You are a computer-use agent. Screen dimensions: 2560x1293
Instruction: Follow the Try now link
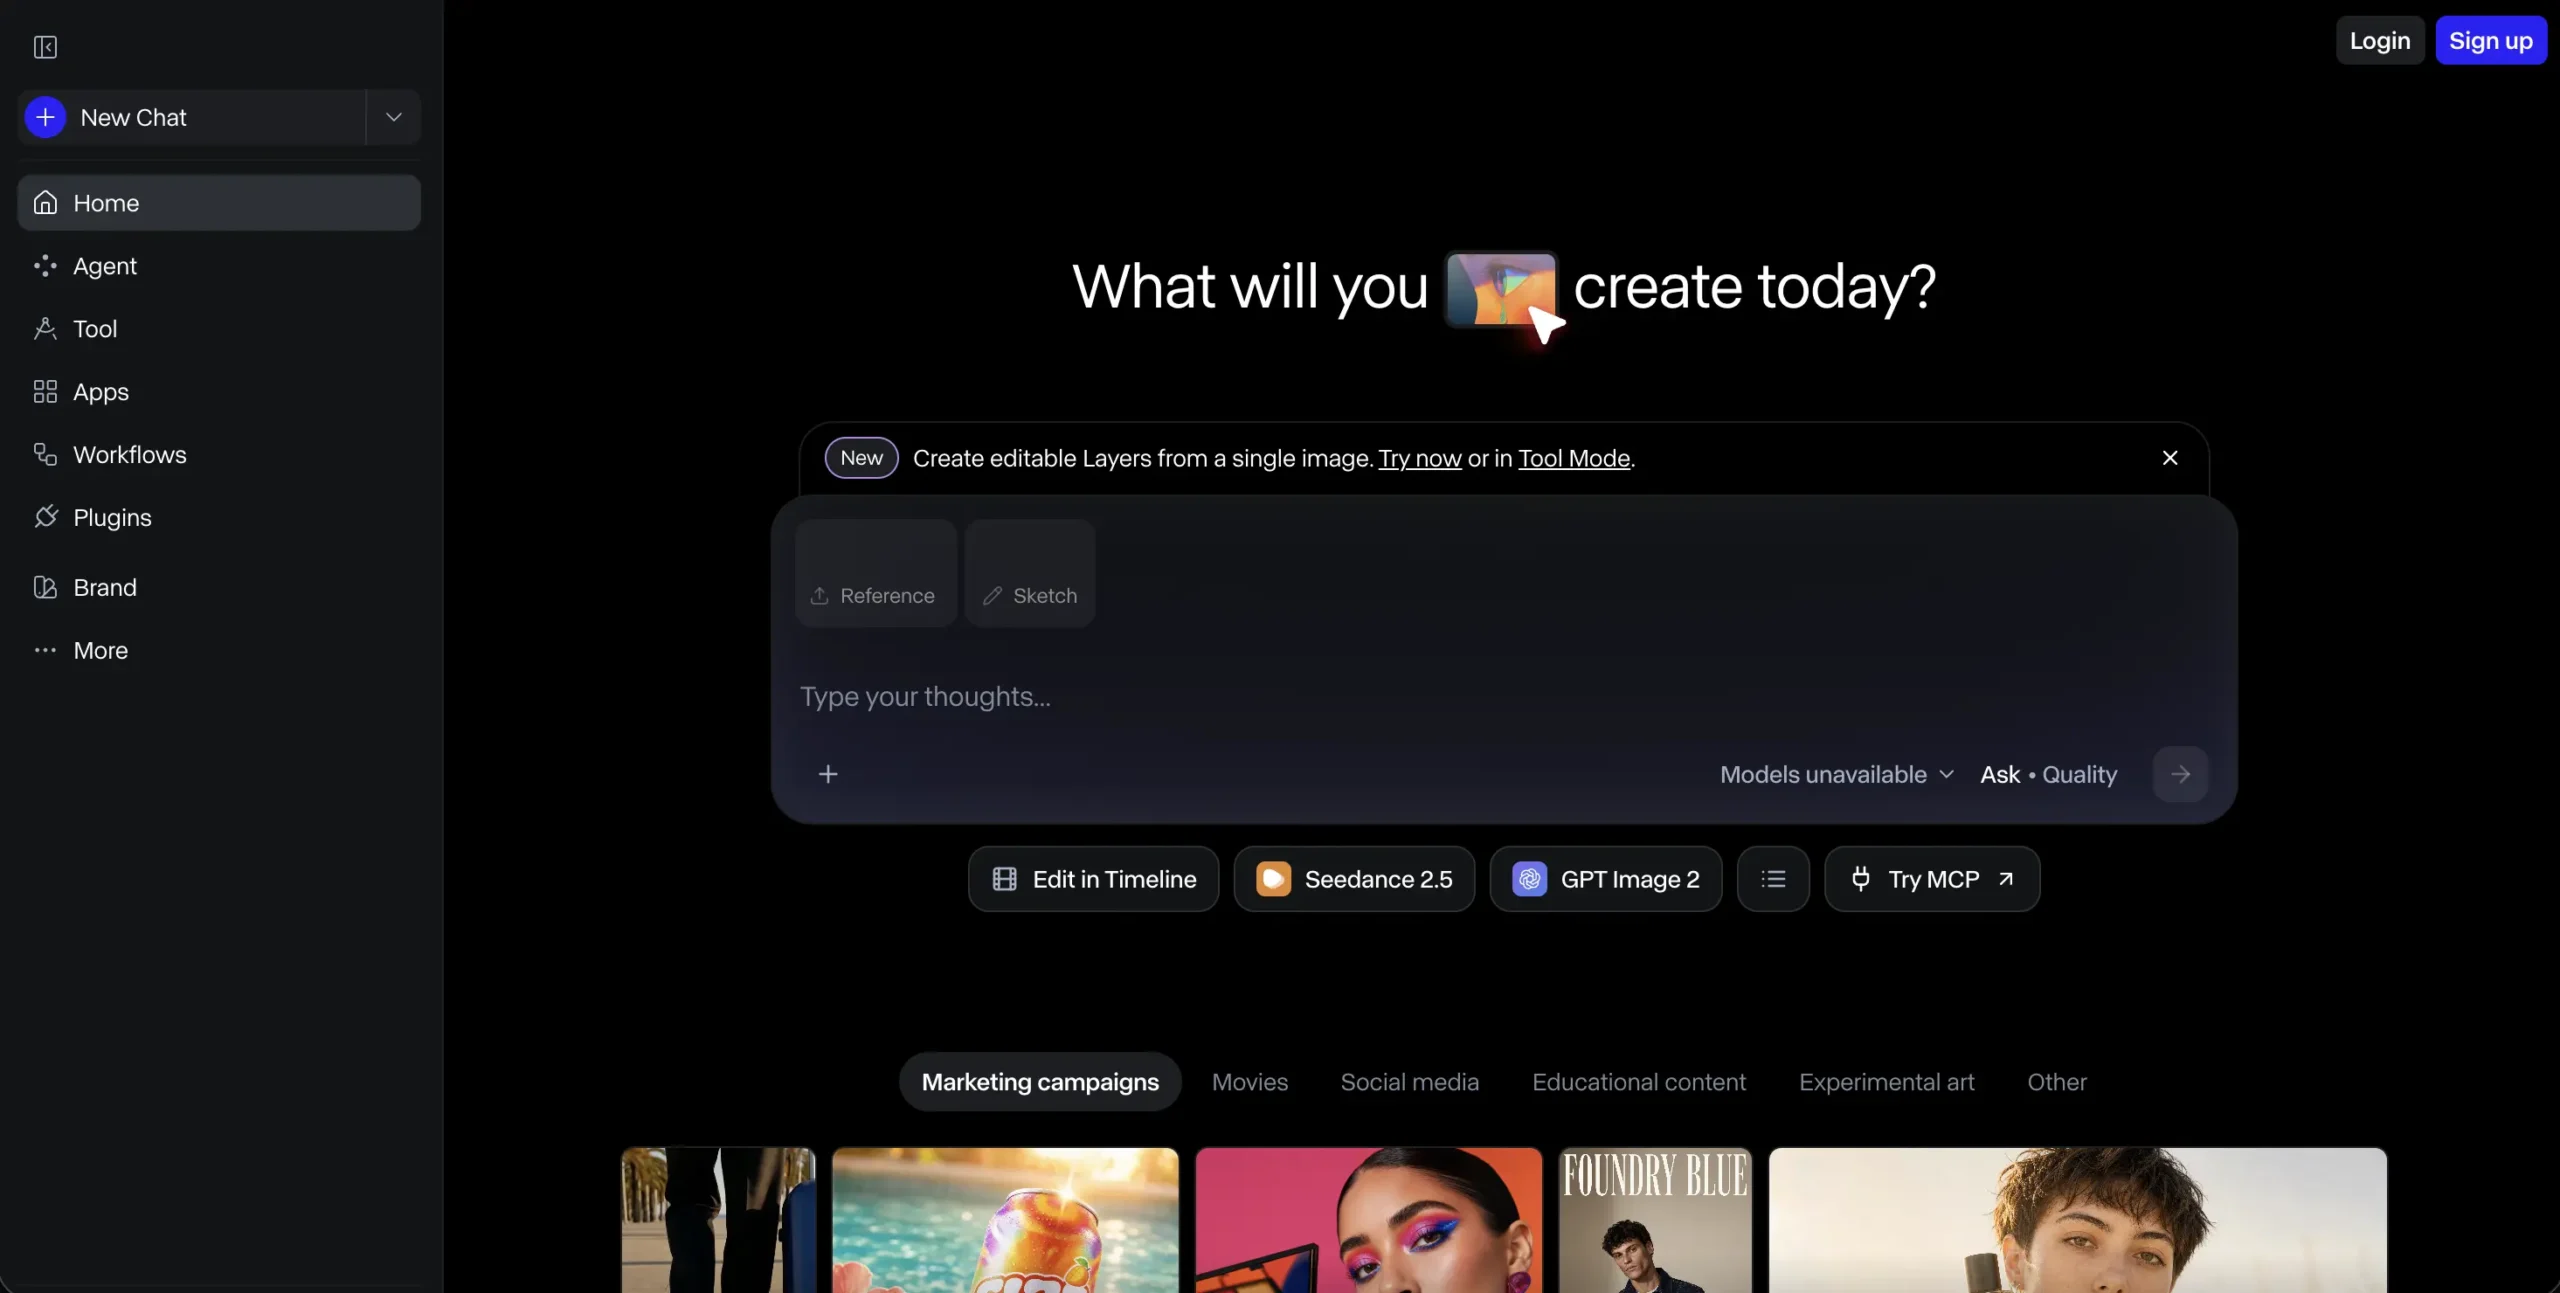(1420, 459)
